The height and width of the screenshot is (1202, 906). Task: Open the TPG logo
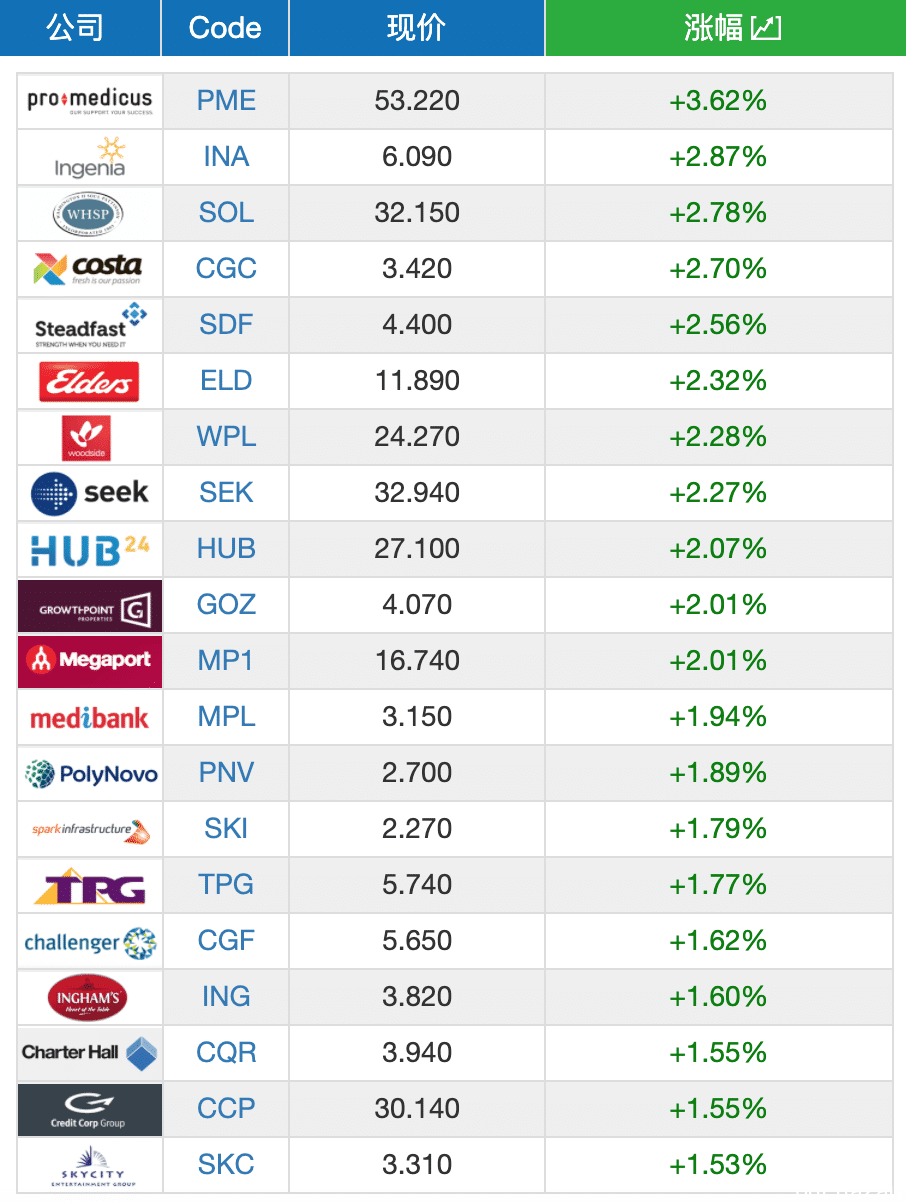pyautogui.click(x=90, y=885)
